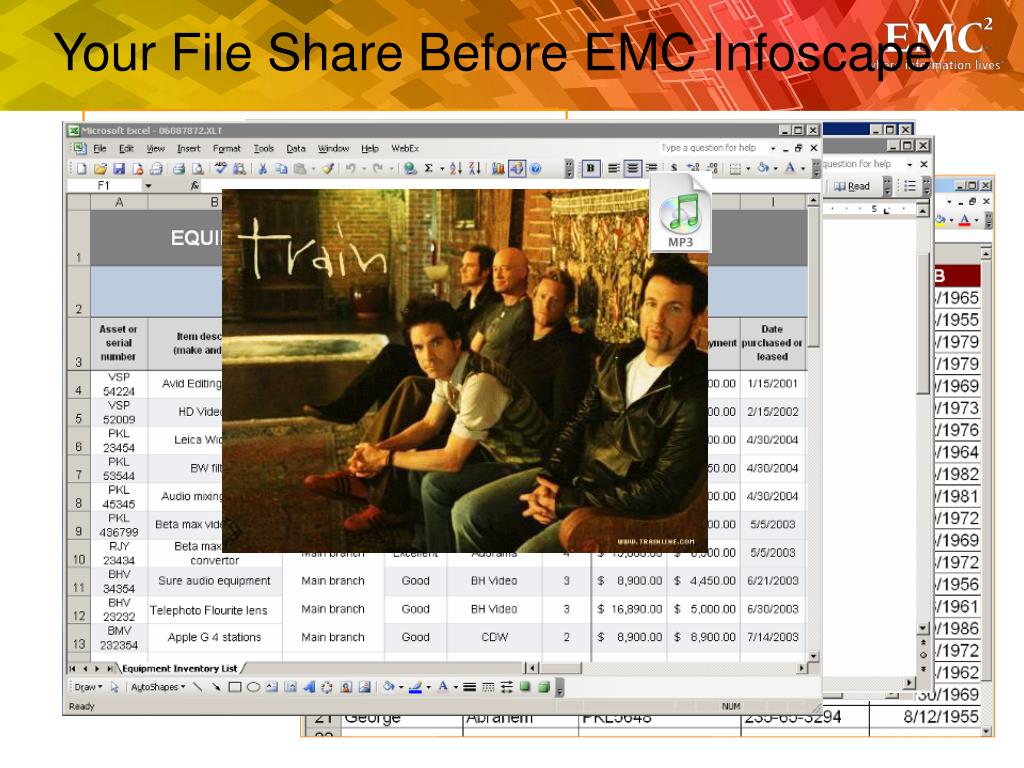Click the Type a question for help box

(712, 148)
